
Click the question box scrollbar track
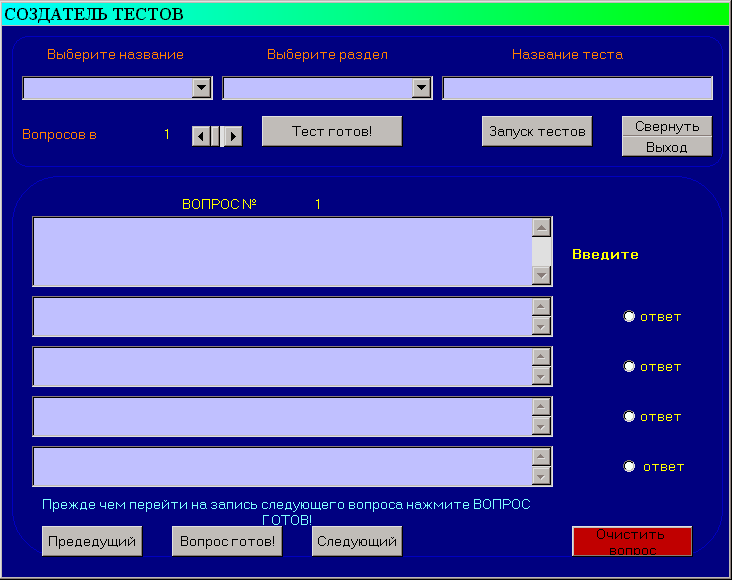542,252
